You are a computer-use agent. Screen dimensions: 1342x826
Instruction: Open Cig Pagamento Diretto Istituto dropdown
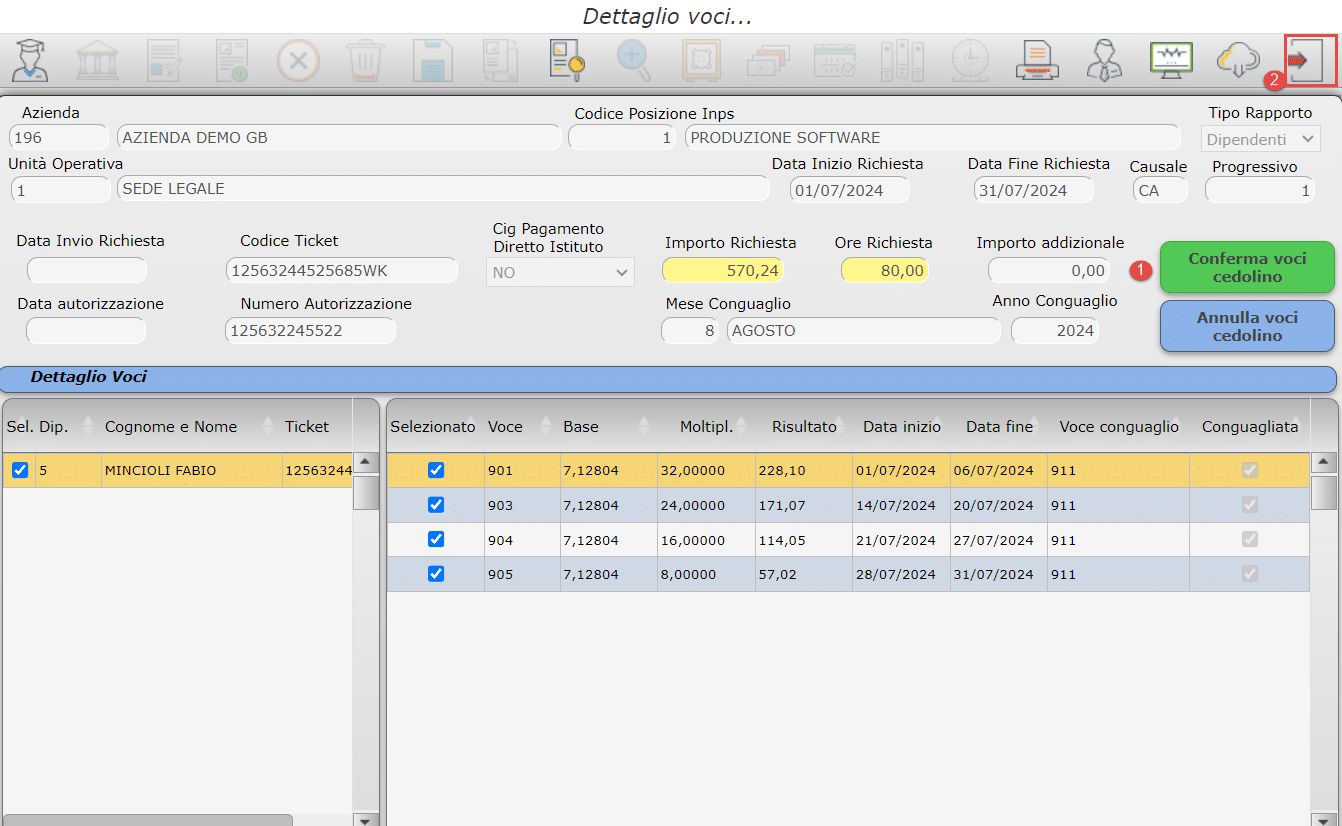[x=560, y=271]
